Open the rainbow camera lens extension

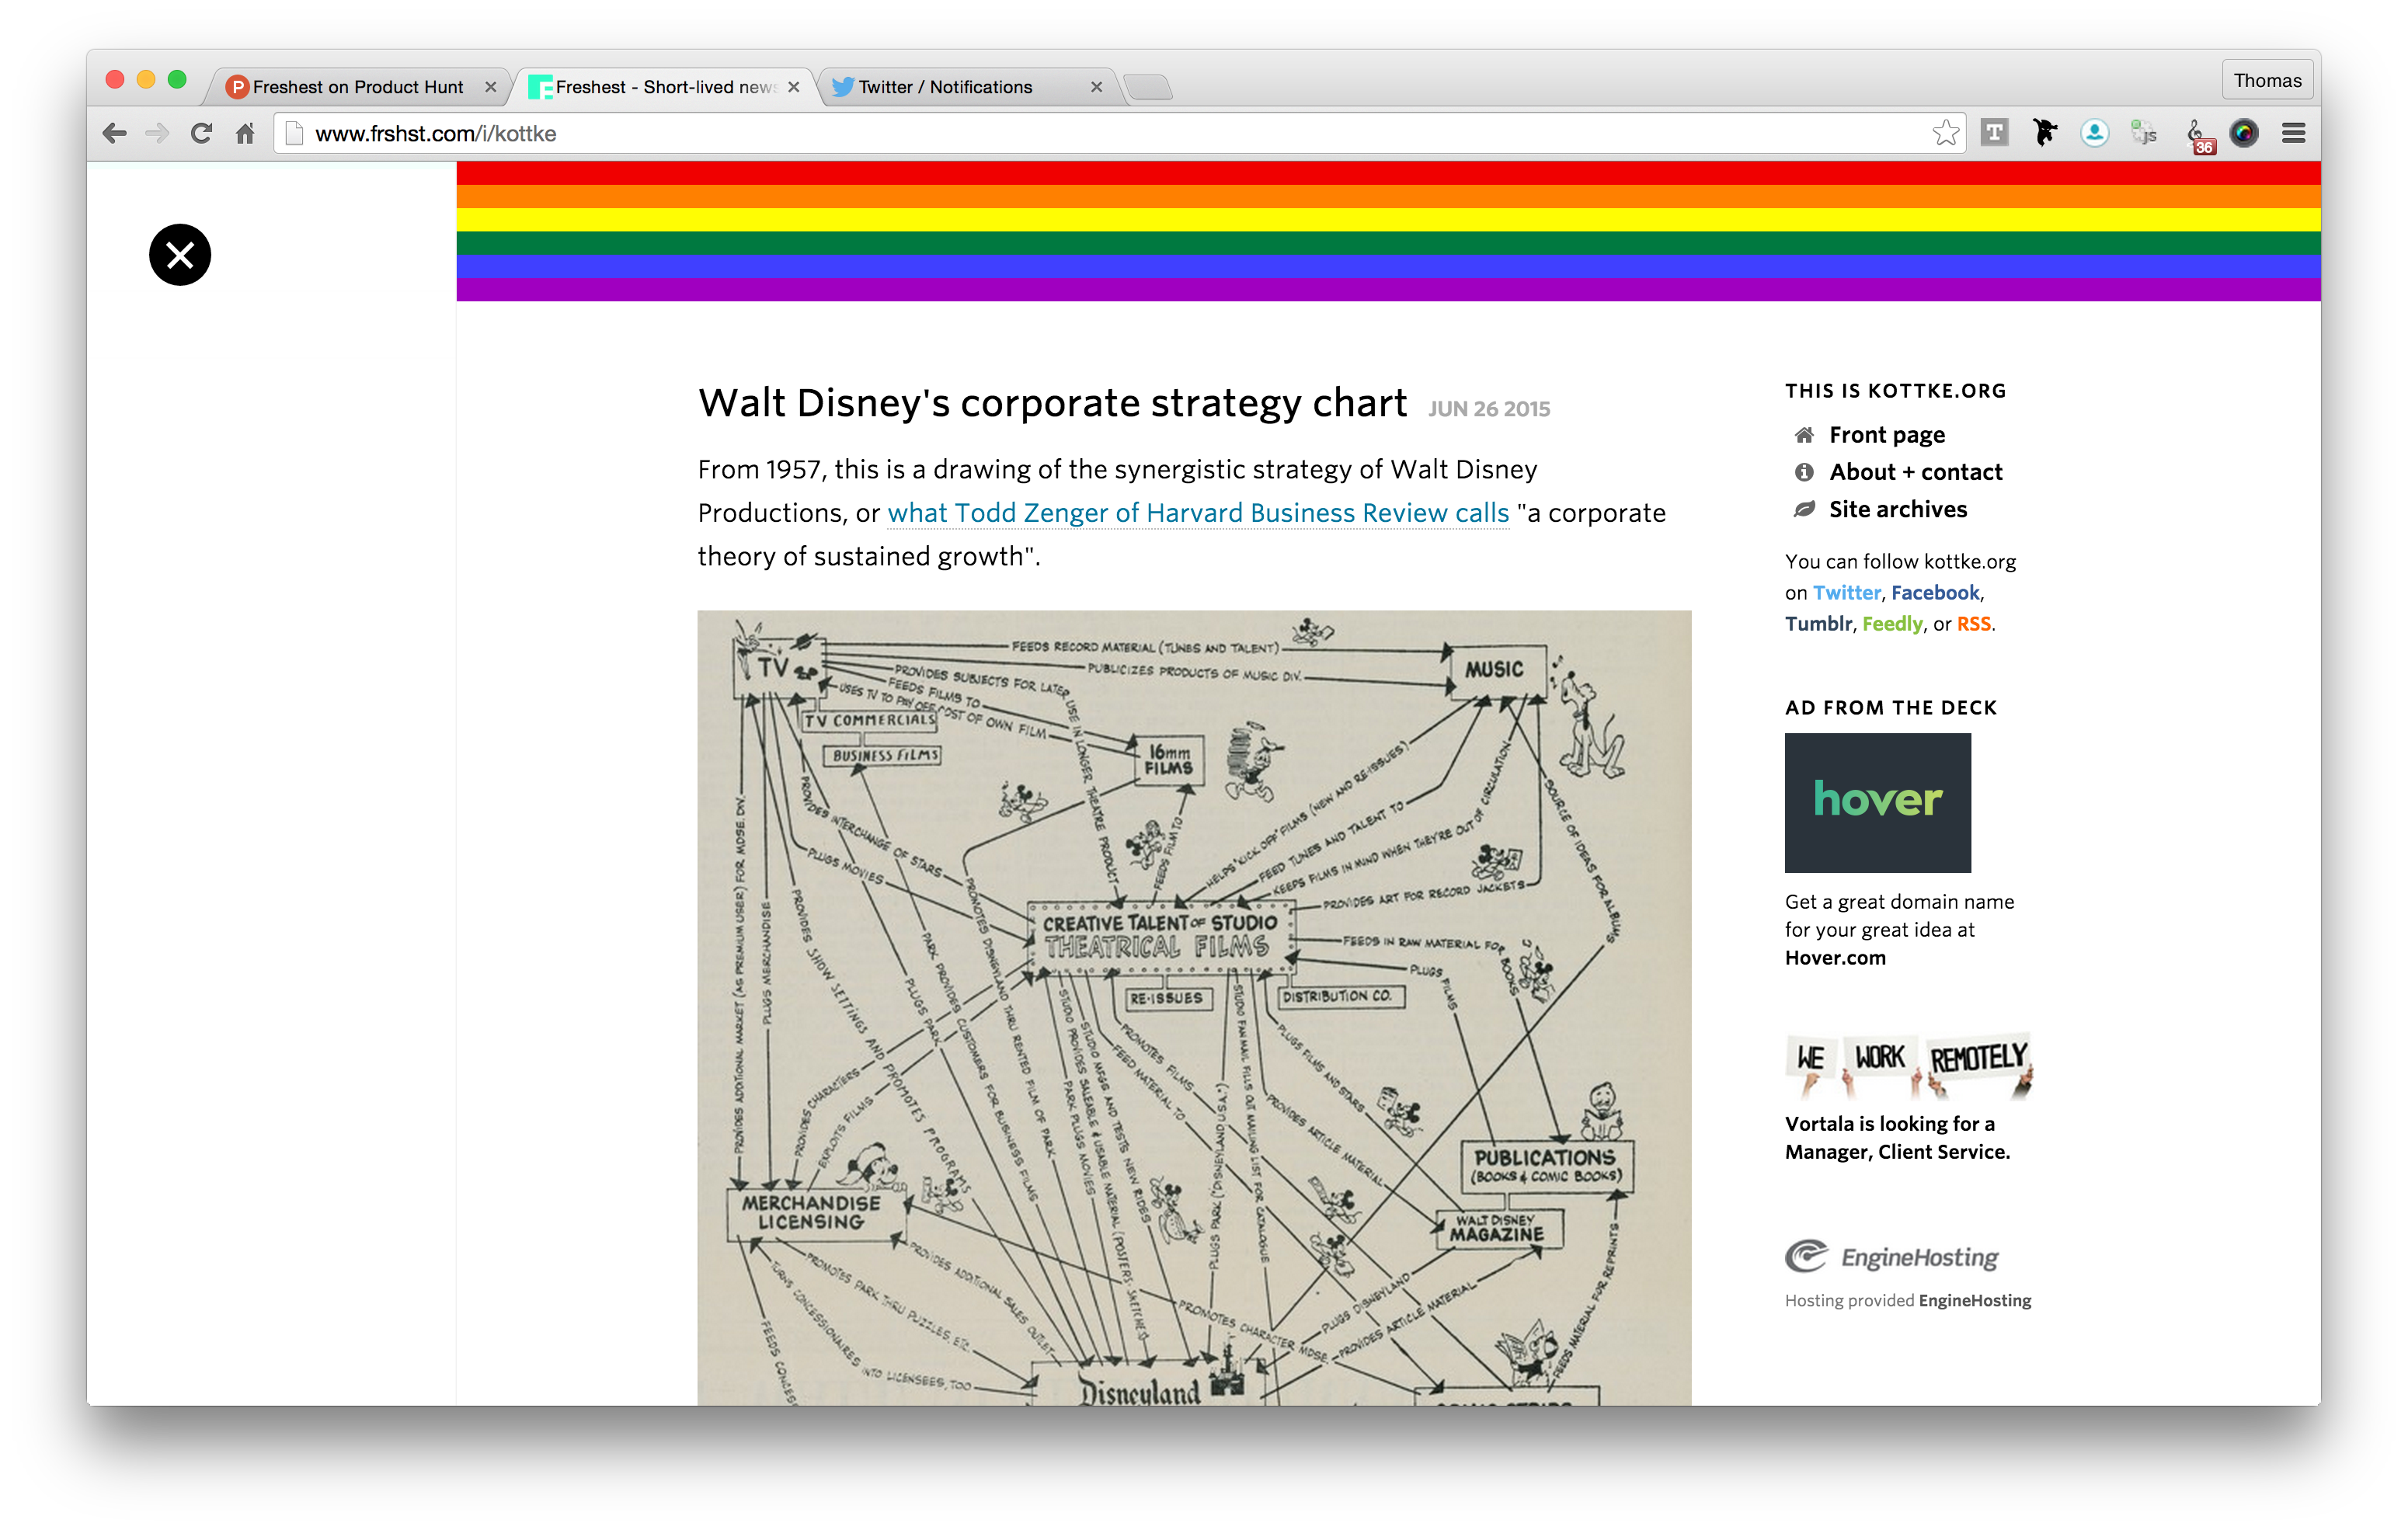click(2243, 133)
